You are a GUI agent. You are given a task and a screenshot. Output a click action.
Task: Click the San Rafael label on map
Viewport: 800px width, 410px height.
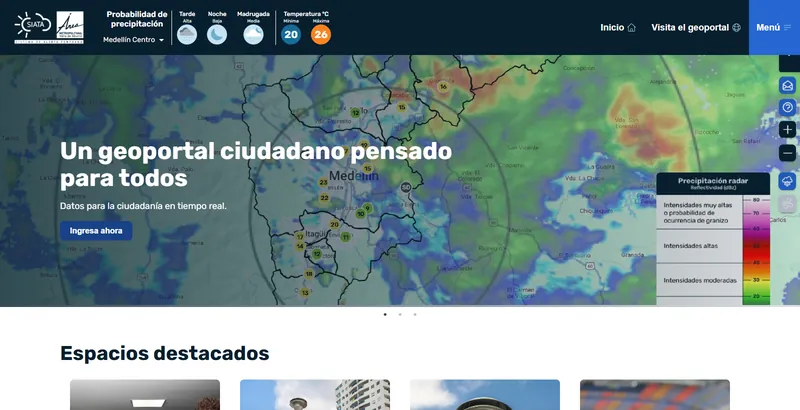746,141
